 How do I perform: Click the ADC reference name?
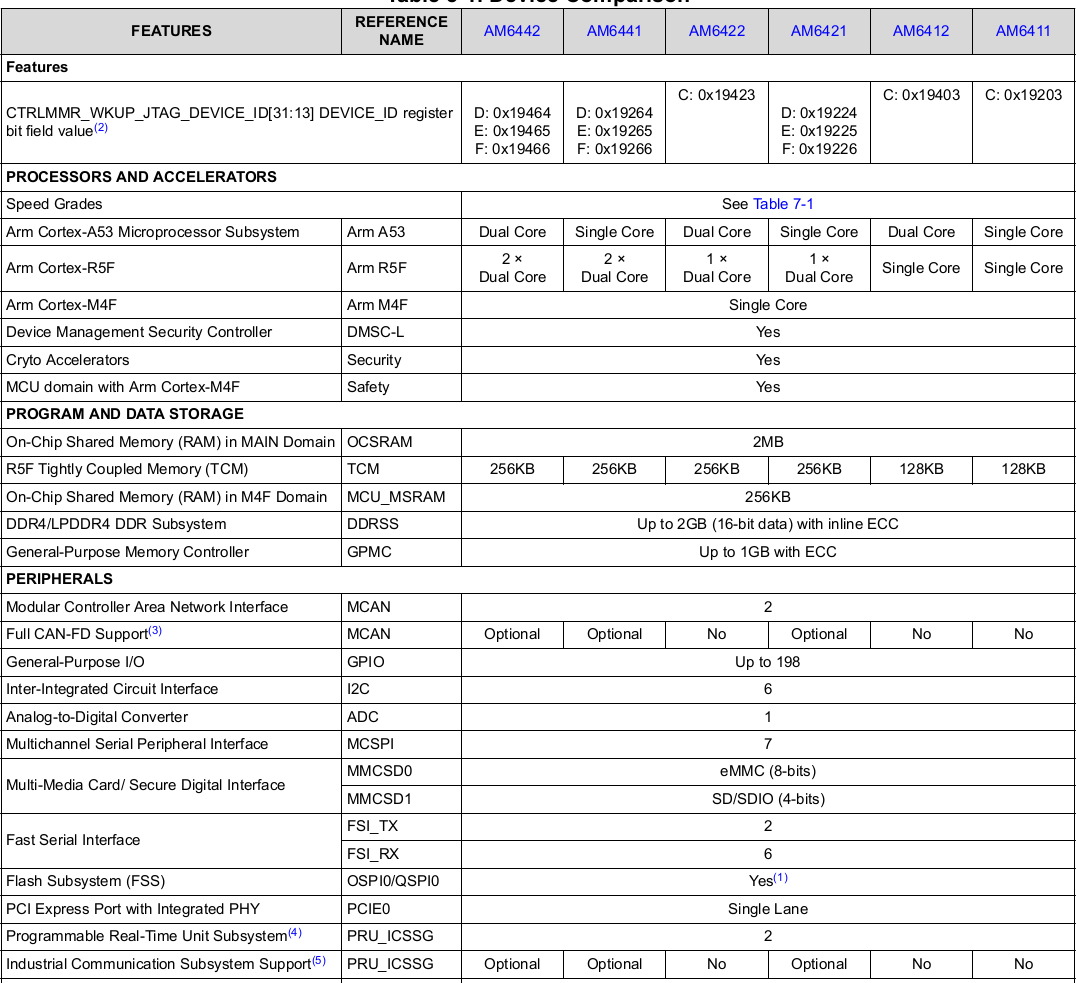click(362, 717)
